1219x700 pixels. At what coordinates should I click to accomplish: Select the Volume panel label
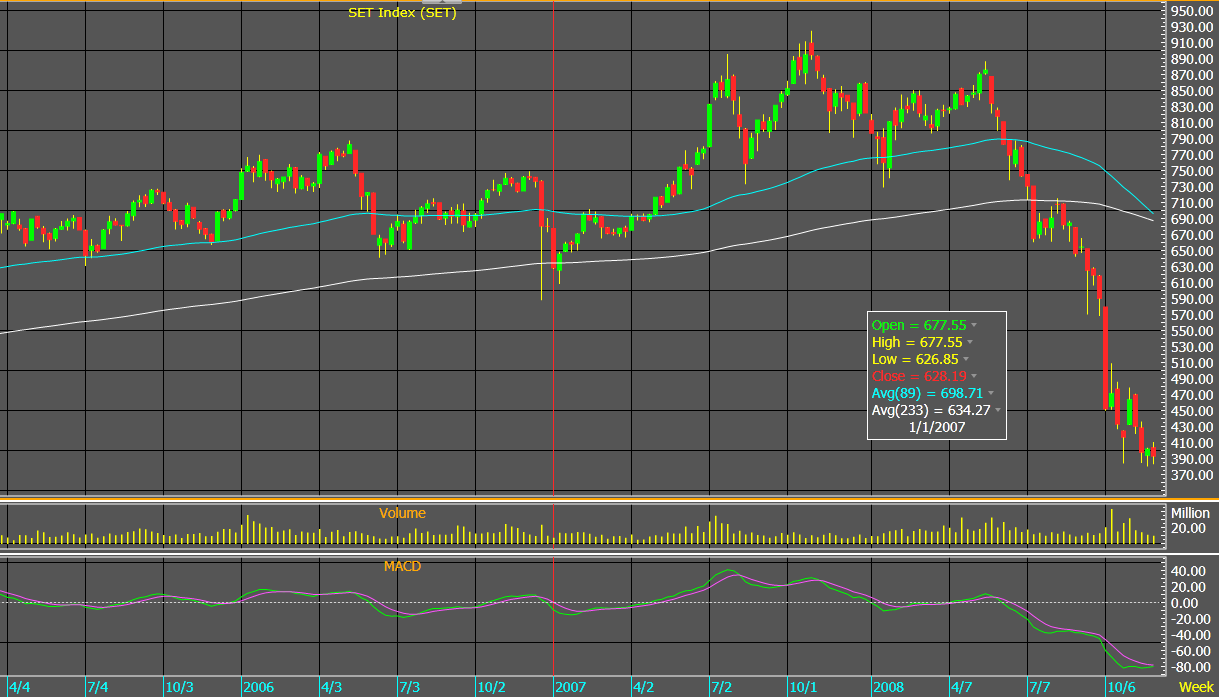(x=402, y=513)
